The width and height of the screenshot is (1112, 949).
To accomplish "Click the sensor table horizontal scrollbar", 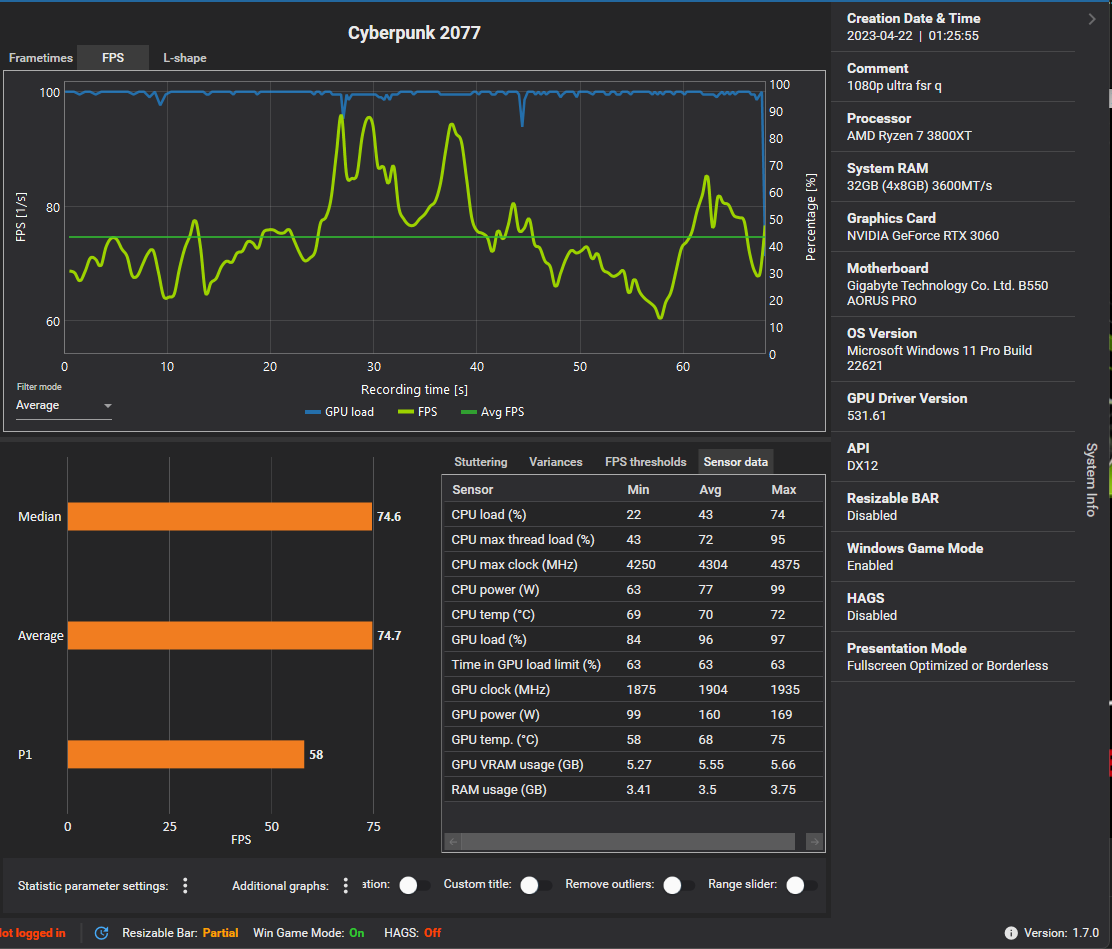I will [x=628, y=842].
